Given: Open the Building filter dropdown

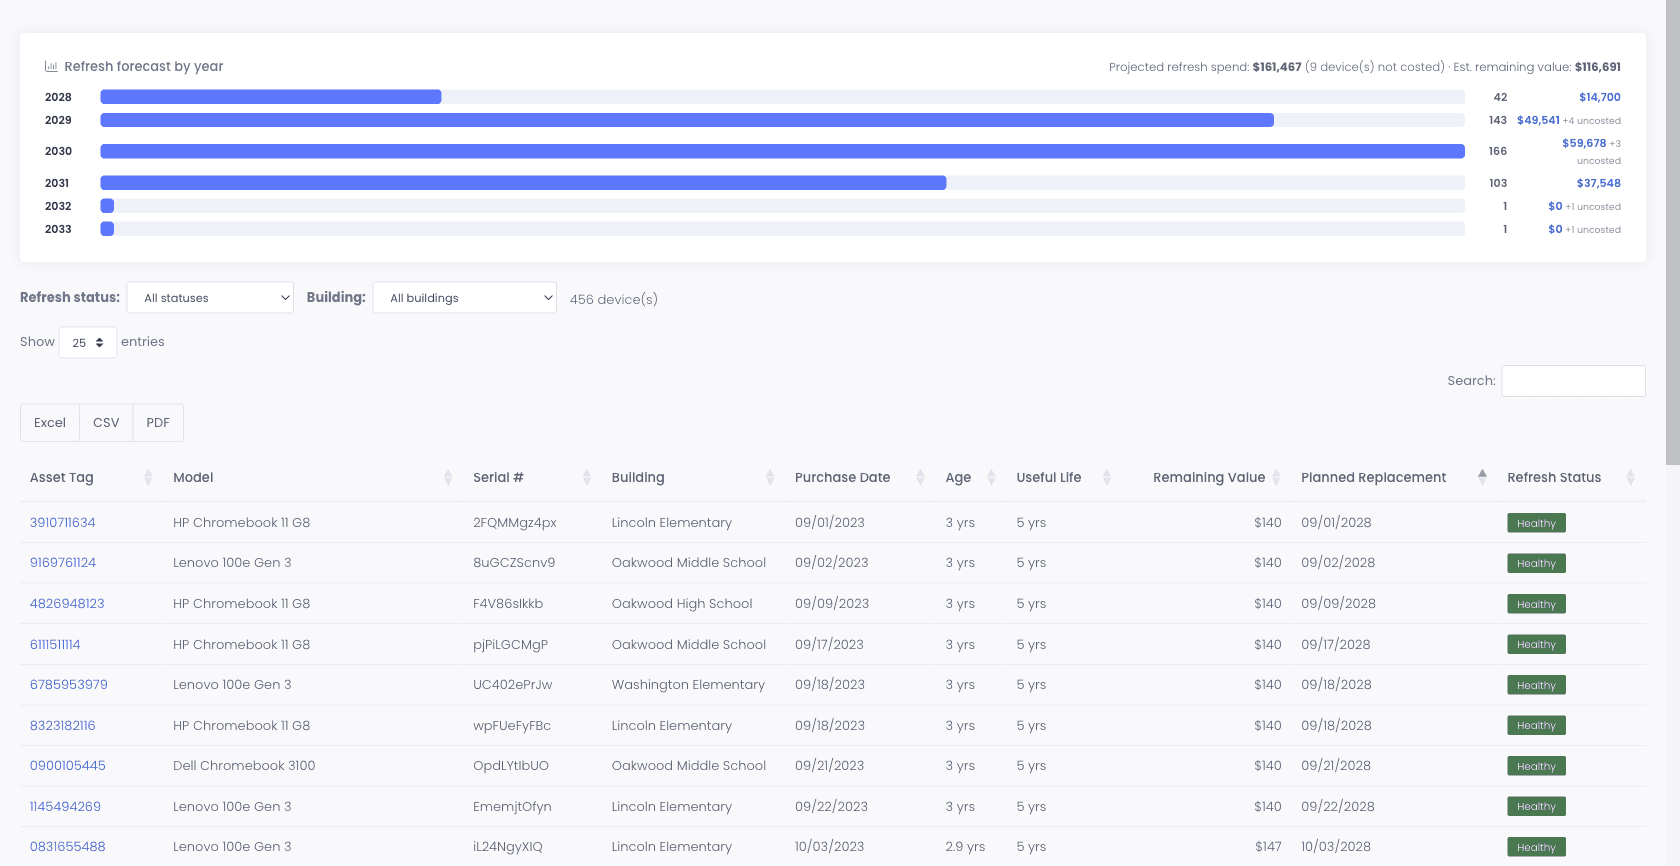Looking at the screenshot, I should (x=464, y=298).
